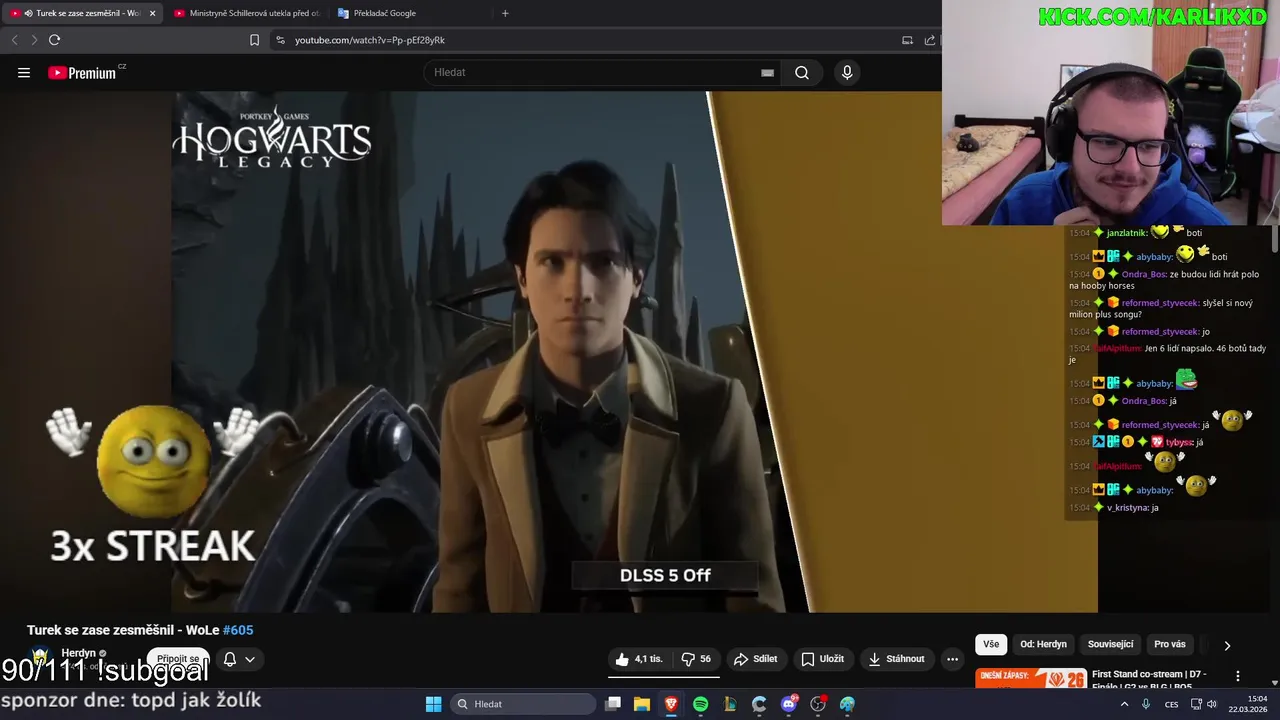Viewport: 1280px width, 720px height.
Task: Click the Připojit se join button
Action: coord(178,659)
